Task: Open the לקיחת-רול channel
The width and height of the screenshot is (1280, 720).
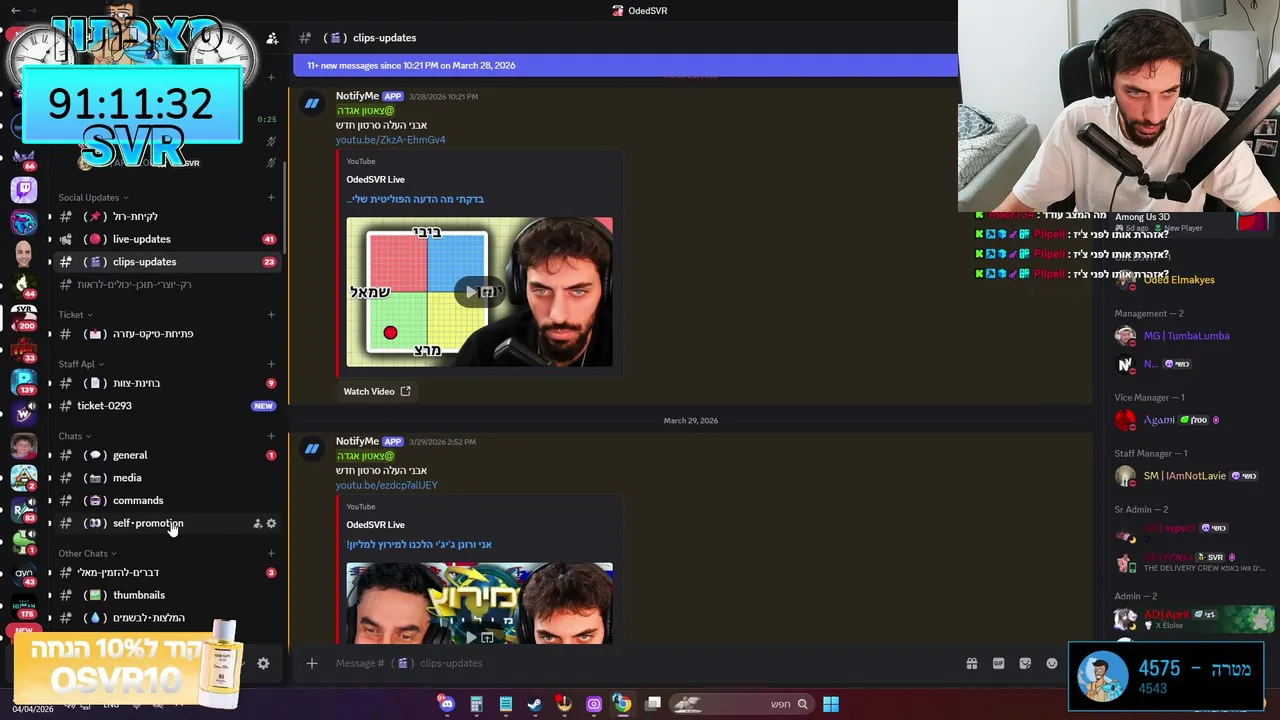Action: pos(166,216)
